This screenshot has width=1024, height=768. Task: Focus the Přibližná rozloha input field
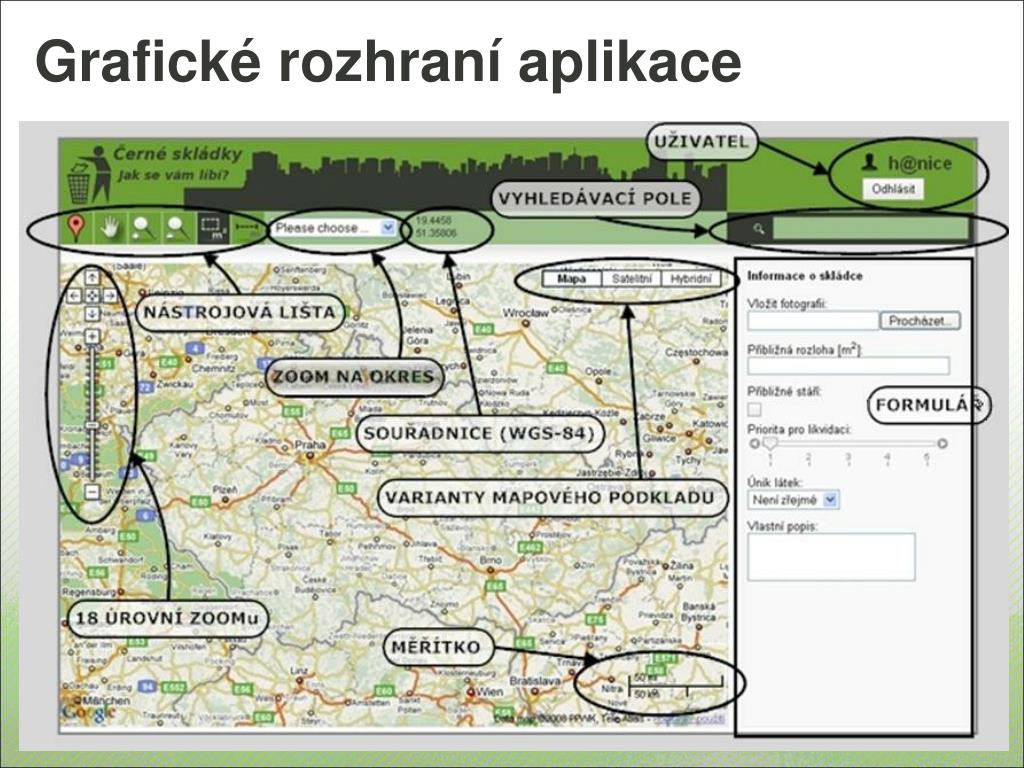click(x=848, y=366)
